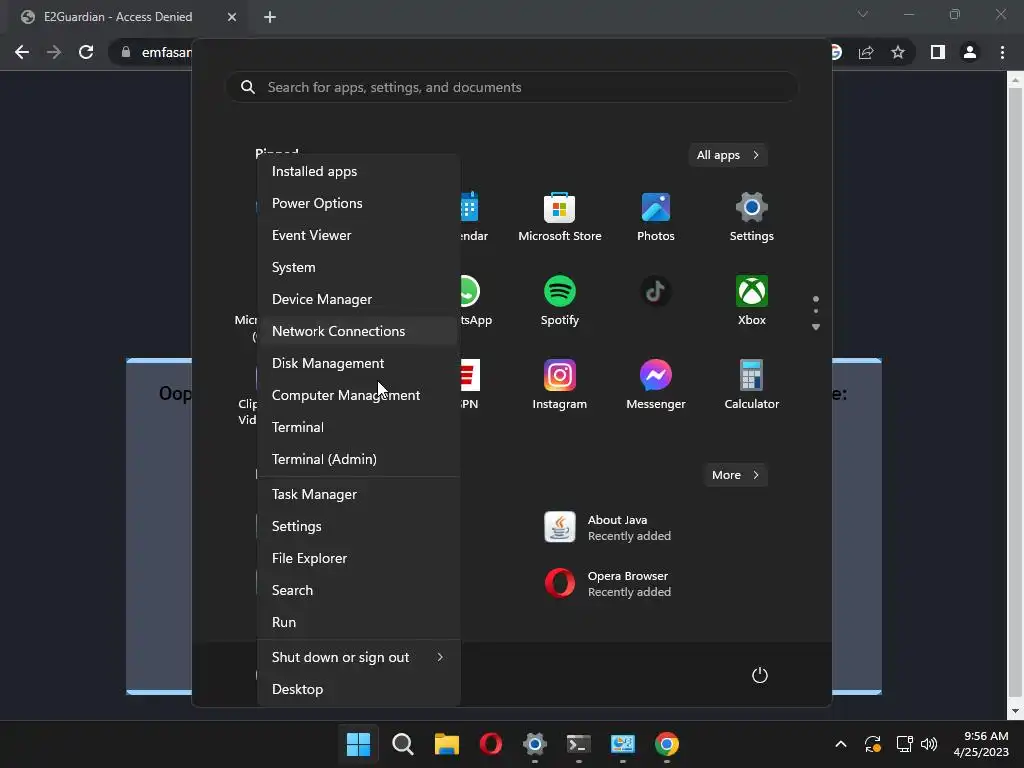Choose Network Connections
This screenshot has width=1024, height=768.
click(x=358, y=331)
